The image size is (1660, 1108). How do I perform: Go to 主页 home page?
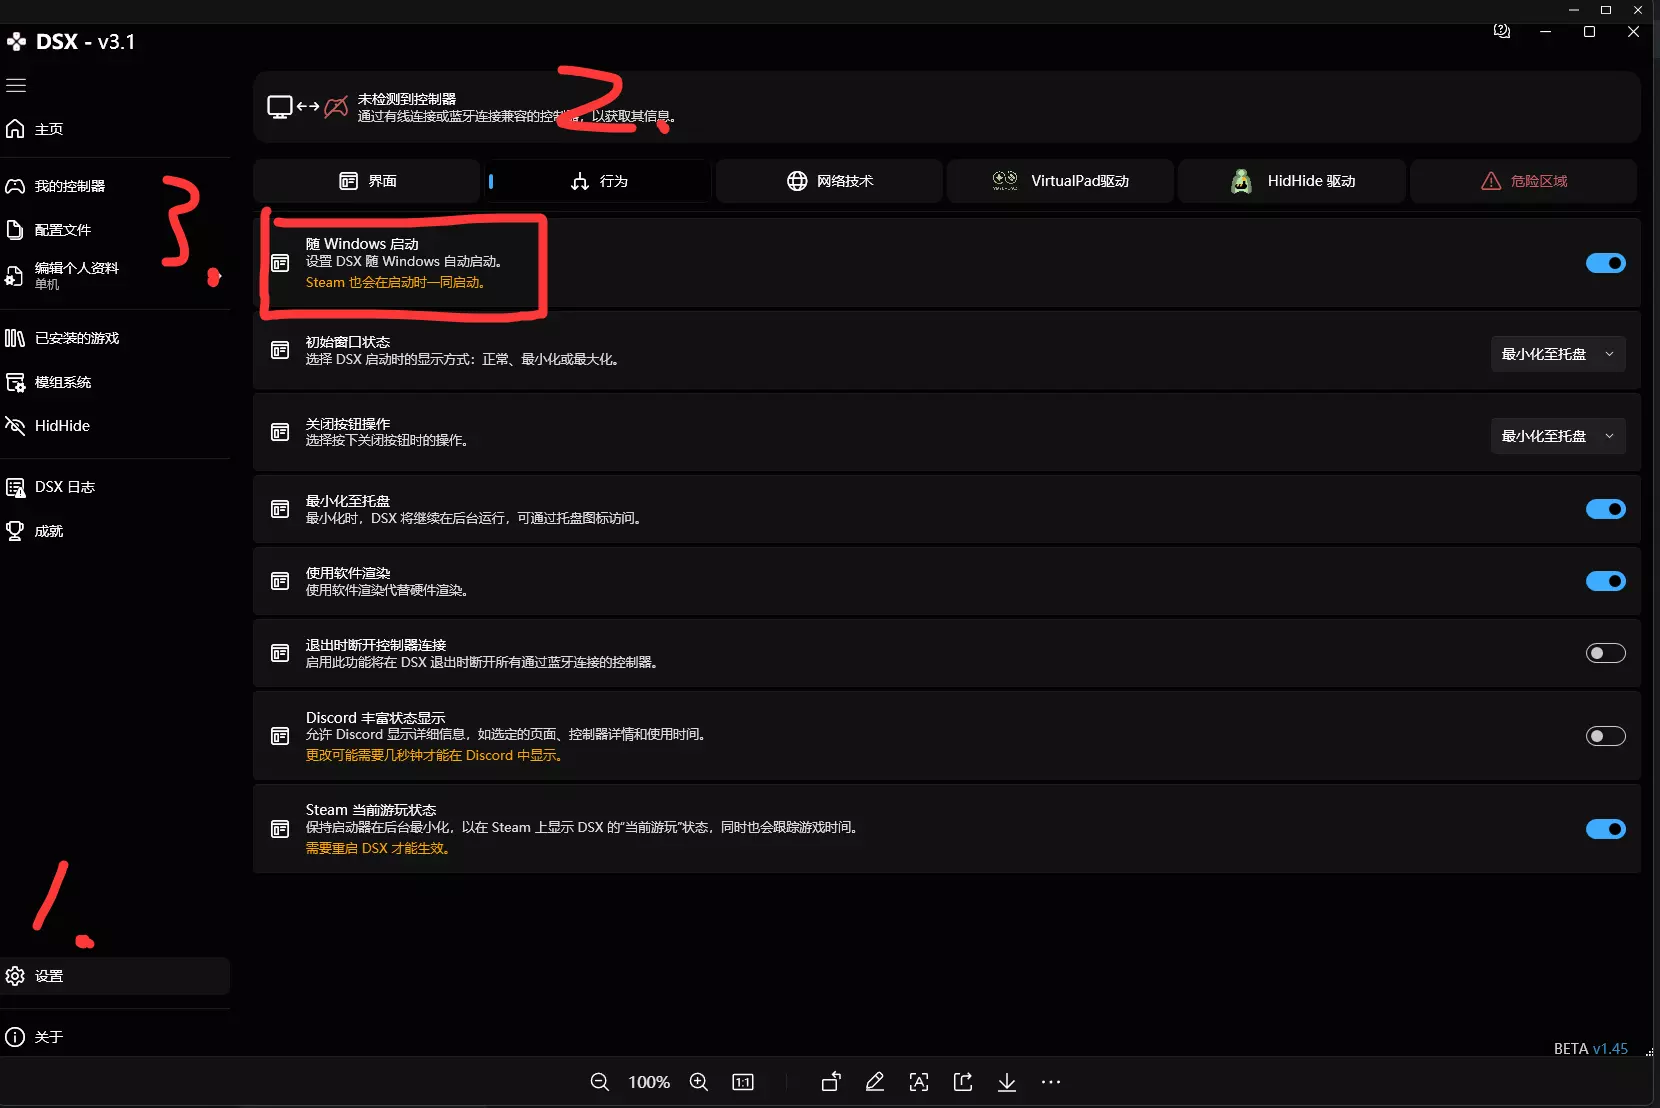click(115, 129)
